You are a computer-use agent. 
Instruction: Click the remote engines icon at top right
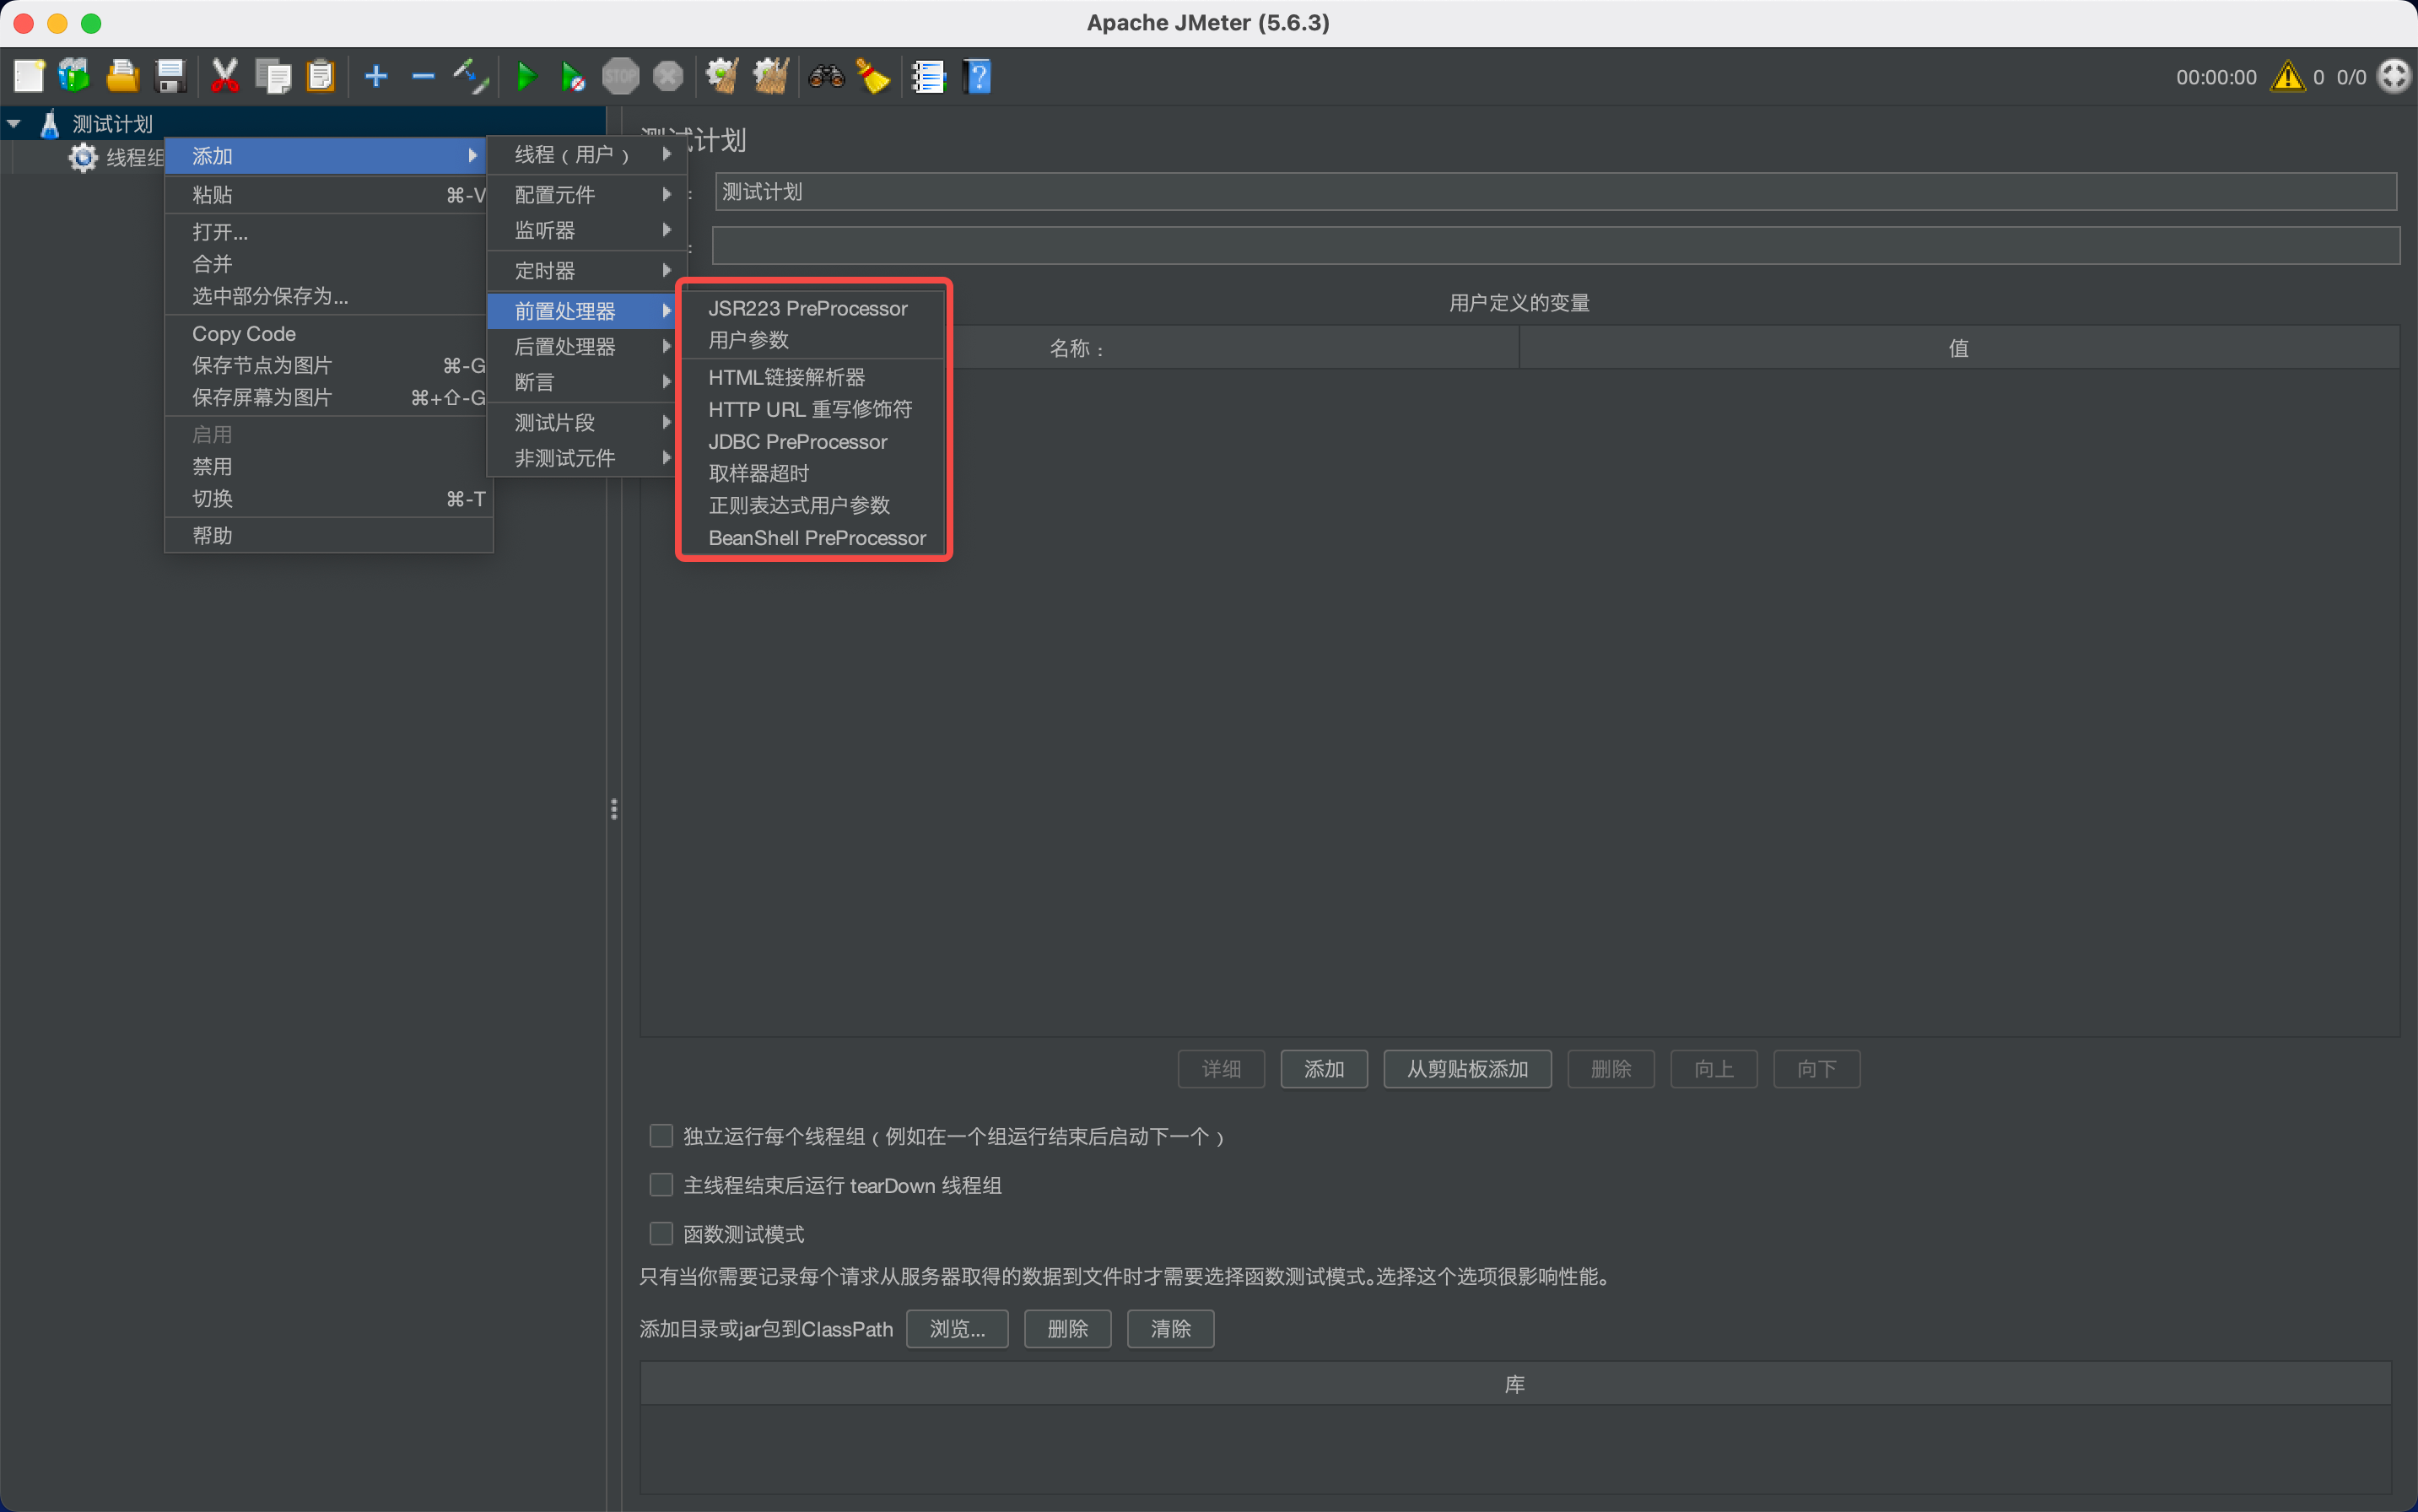point(2394,76)
